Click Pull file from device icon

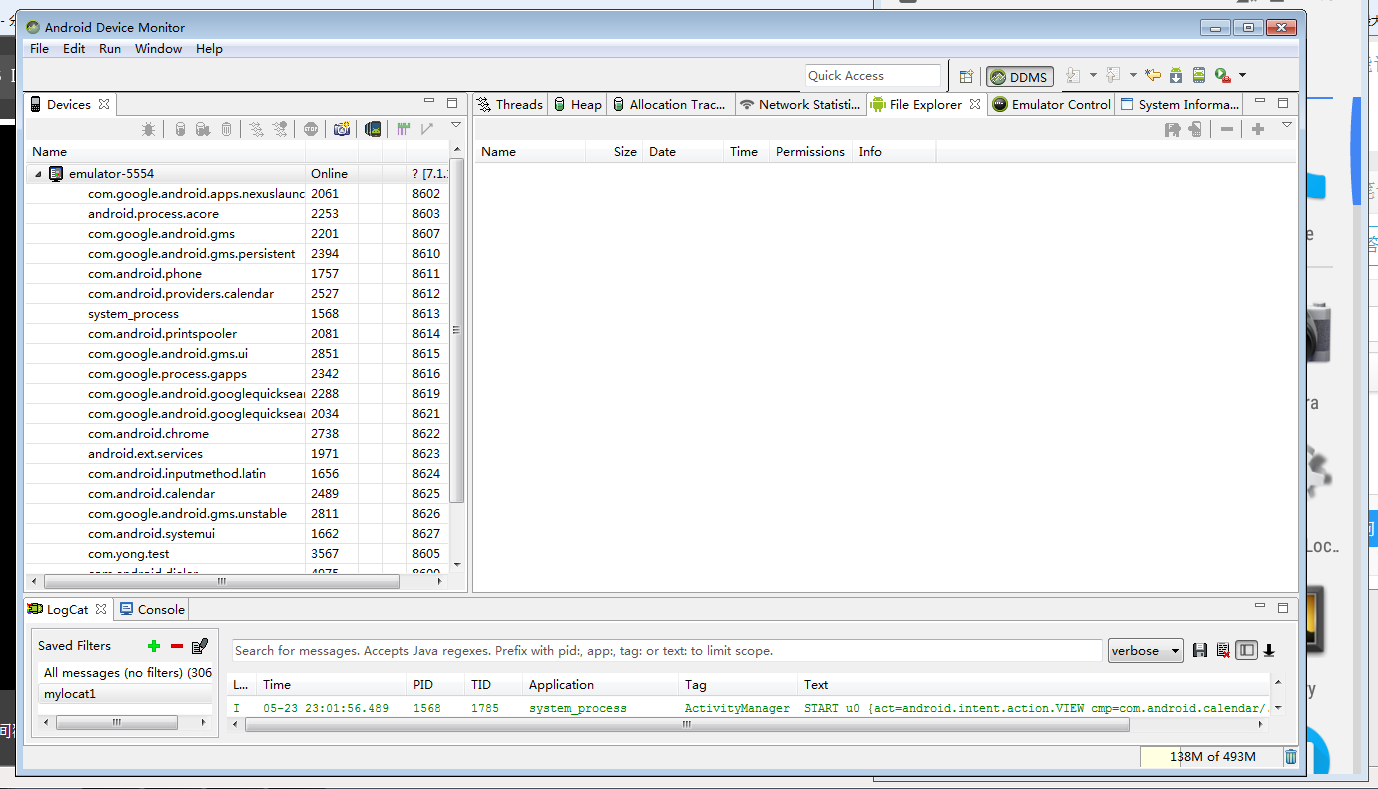click(1173, 129)
